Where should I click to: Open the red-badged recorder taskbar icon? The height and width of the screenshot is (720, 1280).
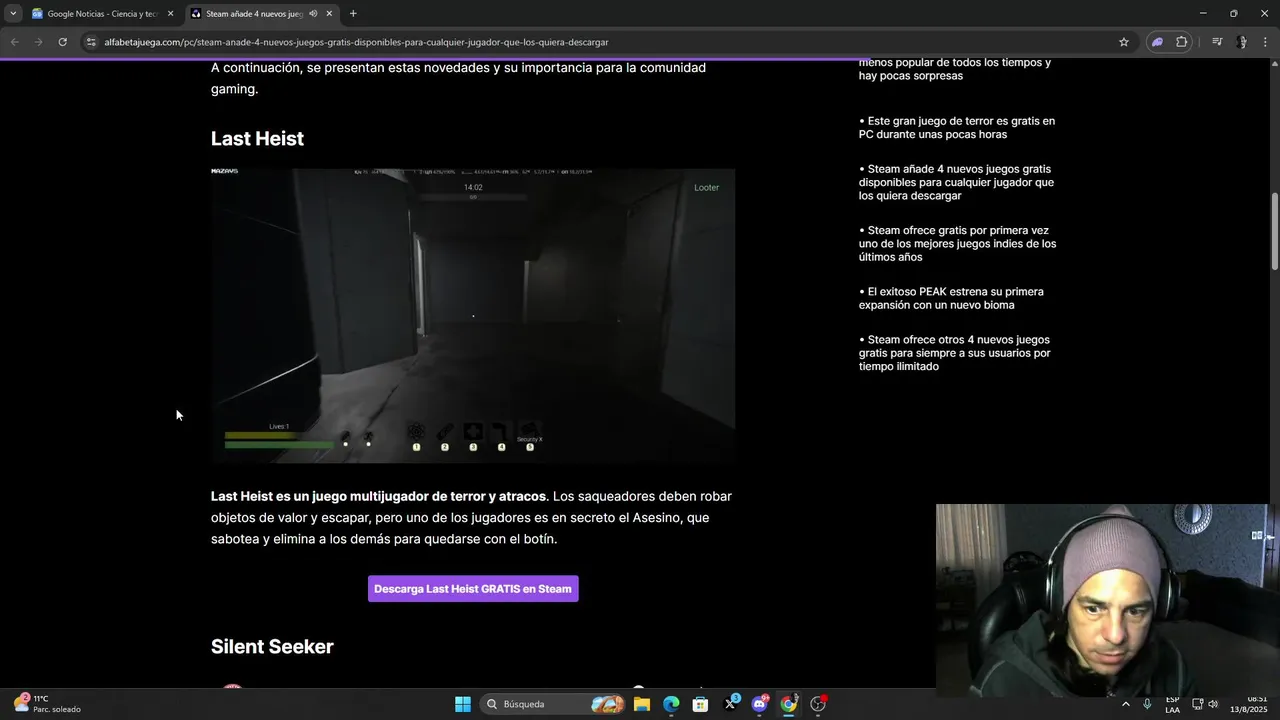click(x=818, y=704)
